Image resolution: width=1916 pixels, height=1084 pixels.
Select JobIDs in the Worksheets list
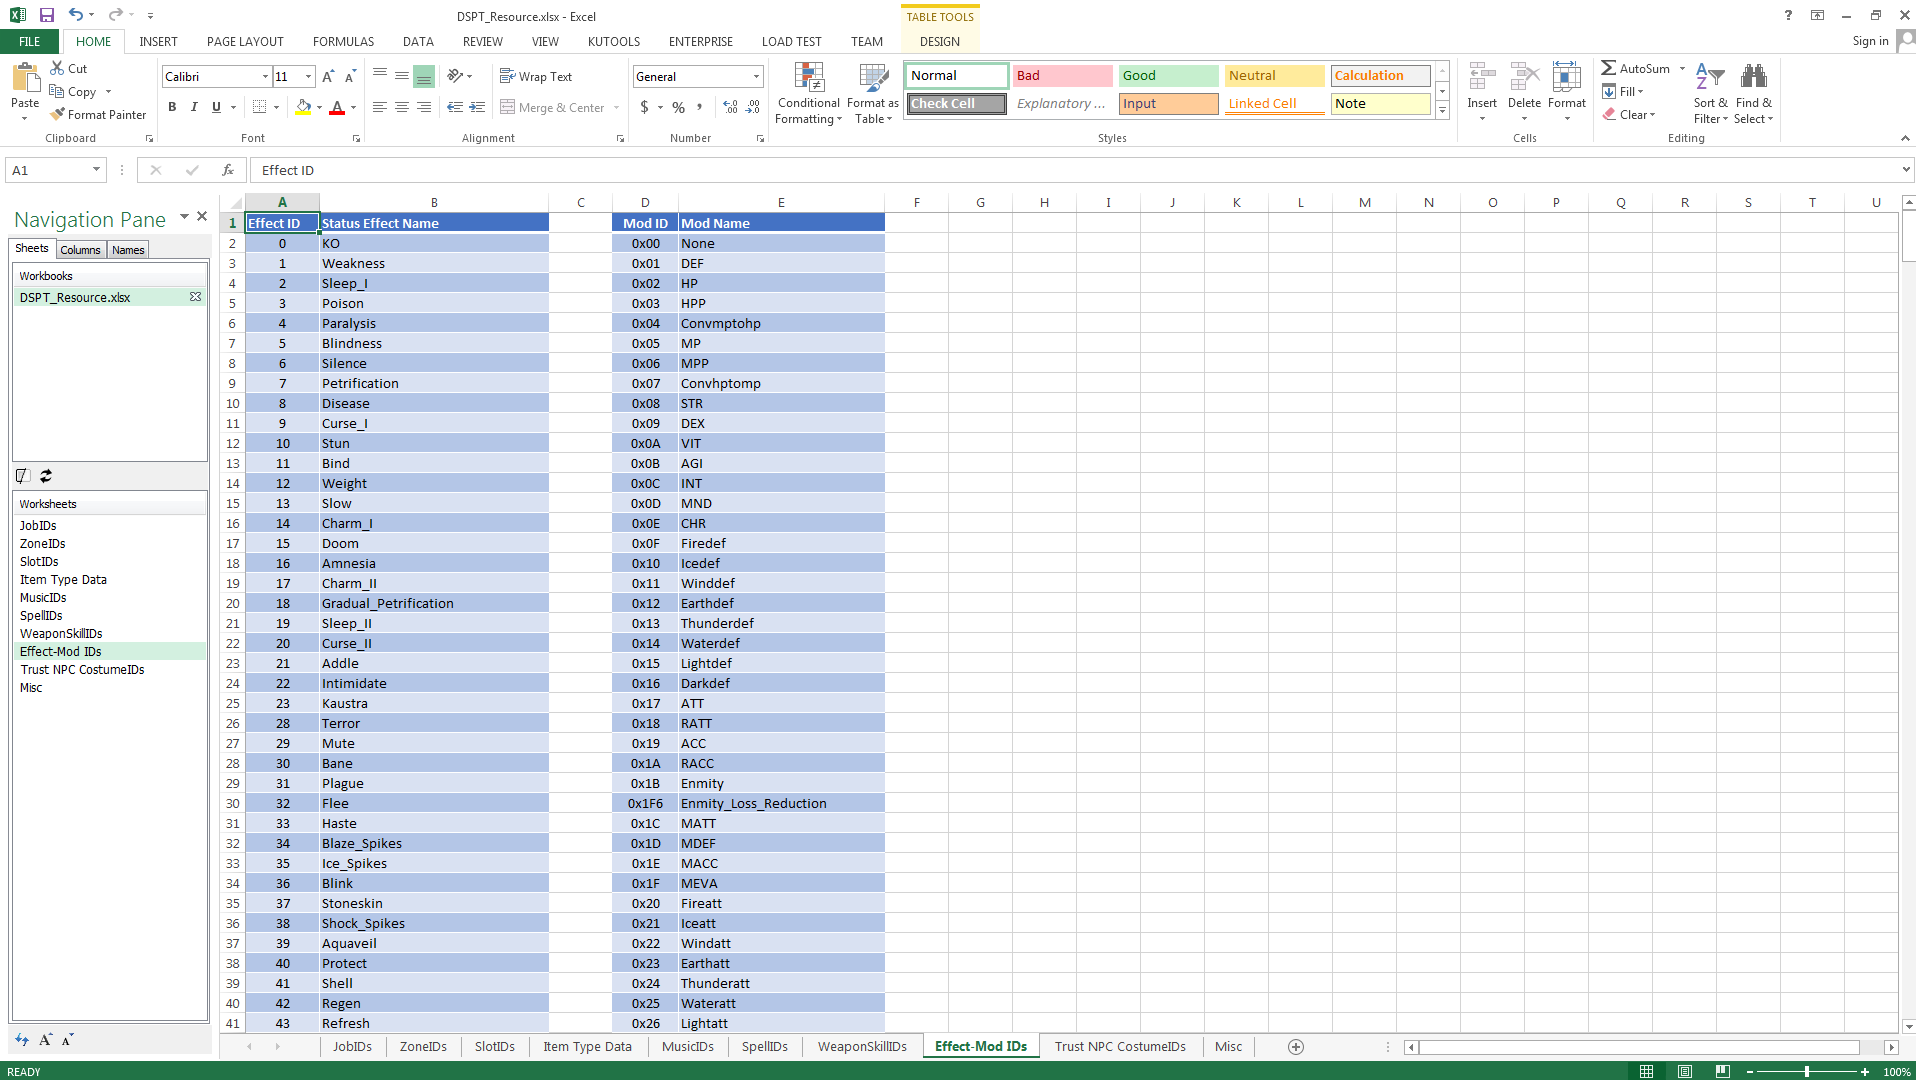(38, 526)
